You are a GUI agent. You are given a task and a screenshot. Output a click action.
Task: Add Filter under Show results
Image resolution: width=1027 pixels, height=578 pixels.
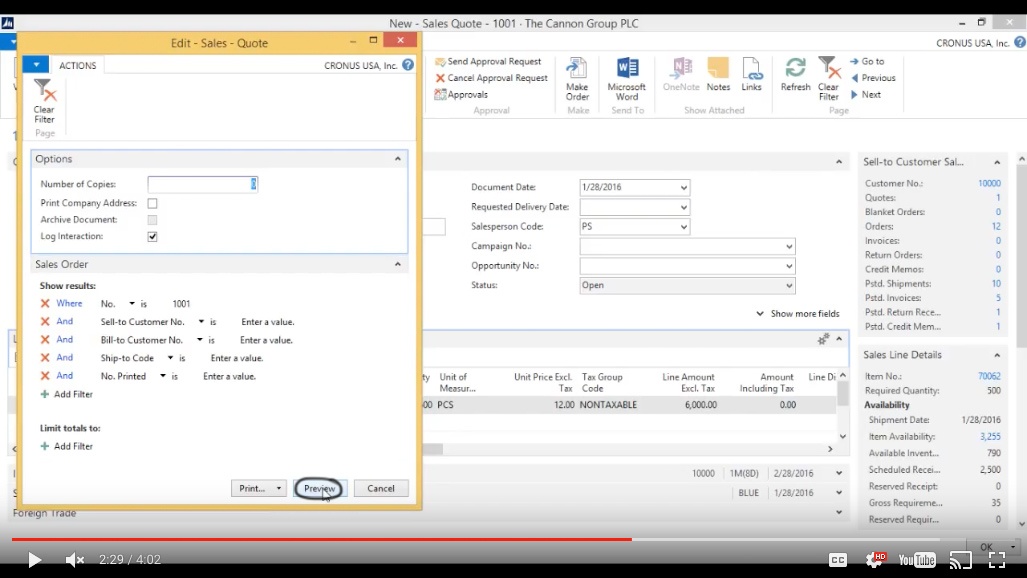(x=67, y=394)
